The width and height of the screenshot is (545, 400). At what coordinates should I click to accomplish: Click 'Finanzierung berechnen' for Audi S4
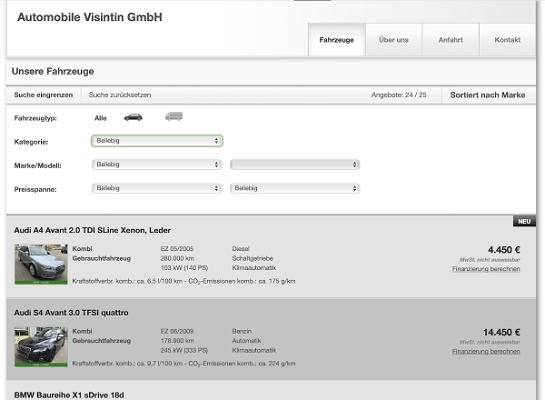point(486,351)
